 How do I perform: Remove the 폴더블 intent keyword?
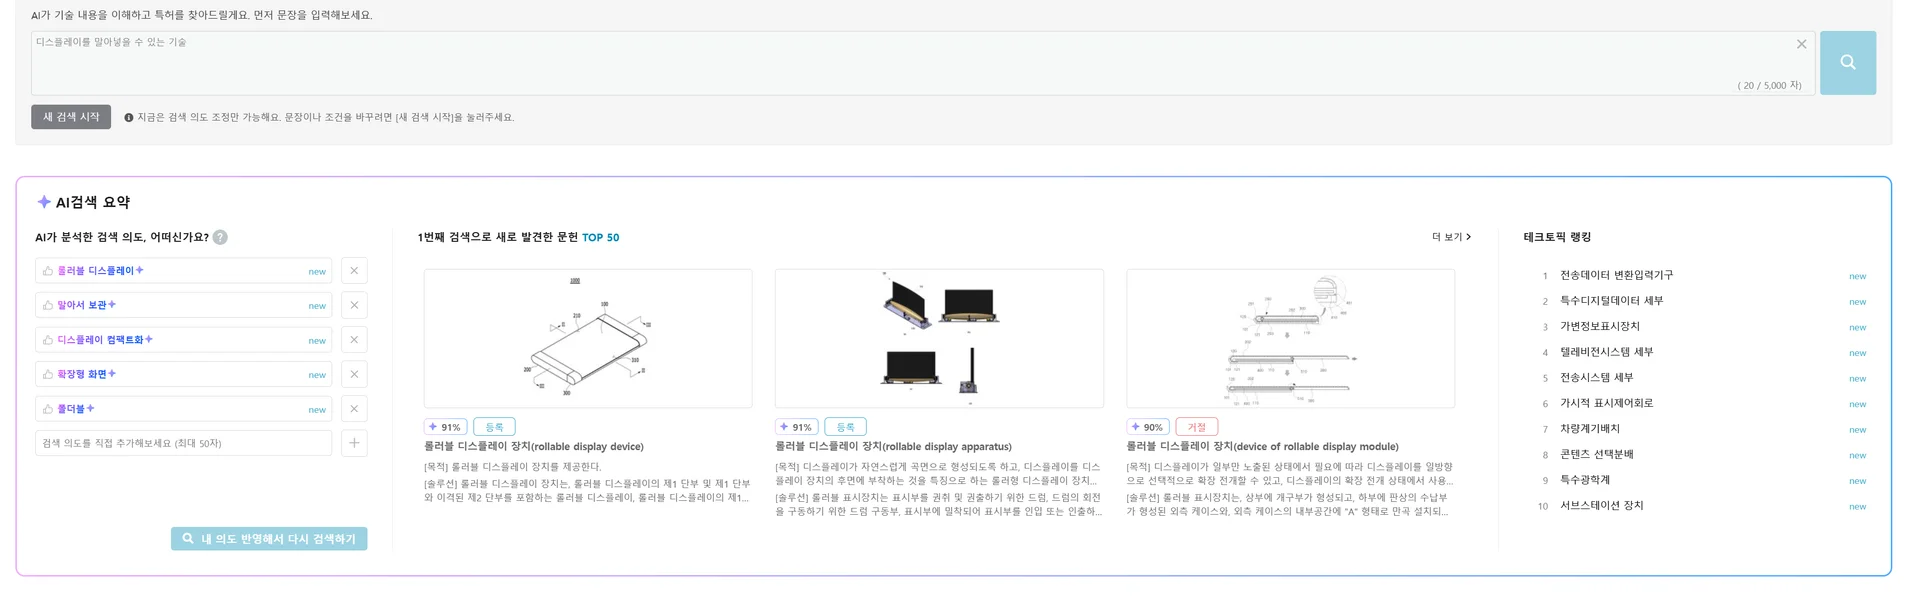[354, 409]
